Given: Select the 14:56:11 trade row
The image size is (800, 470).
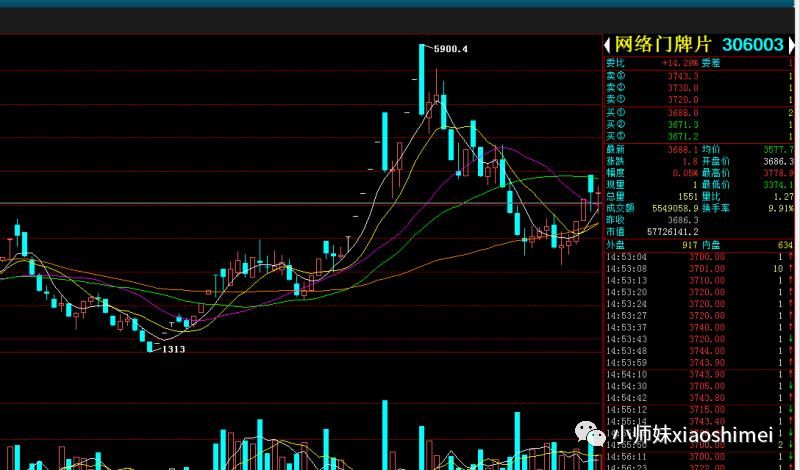Looking at the screenshot, I should click(x=699, y=457).
